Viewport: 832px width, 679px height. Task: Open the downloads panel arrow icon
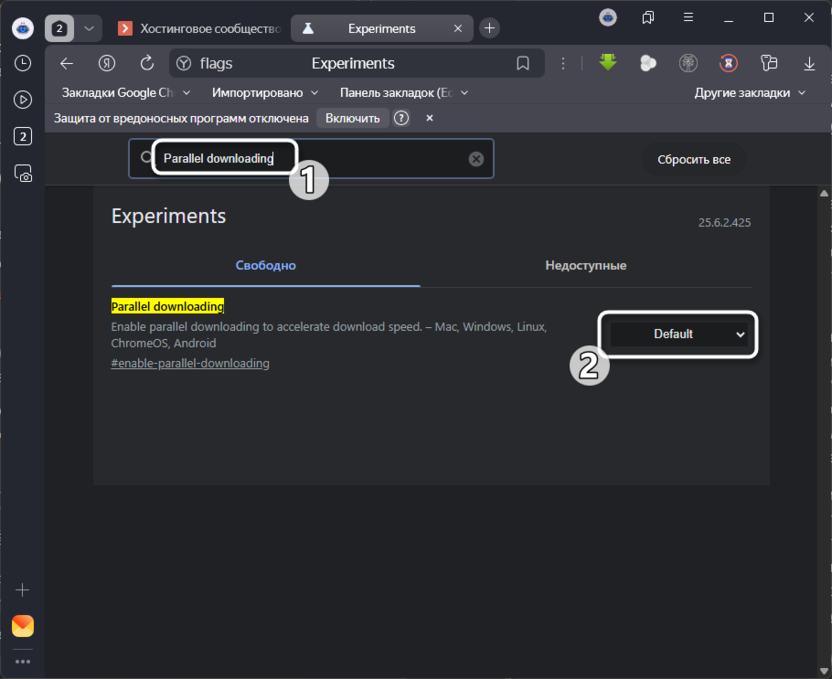click(x=809, y=64)
